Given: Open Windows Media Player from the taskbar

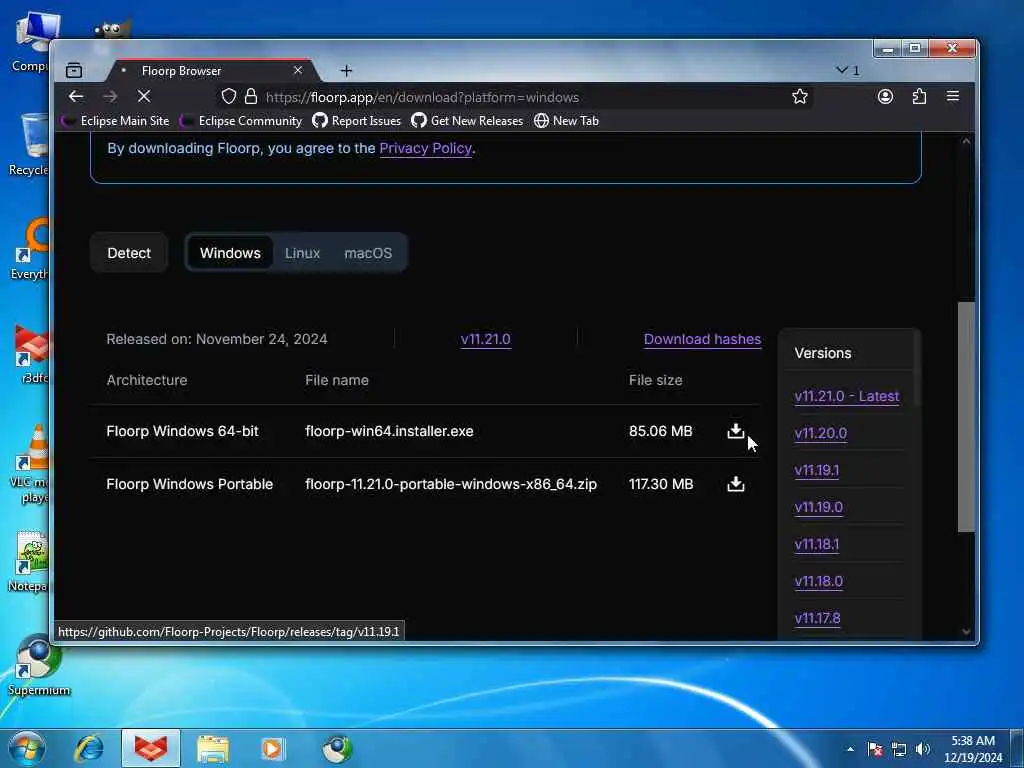Looking at the screenshot, I should tap(272, 748).
